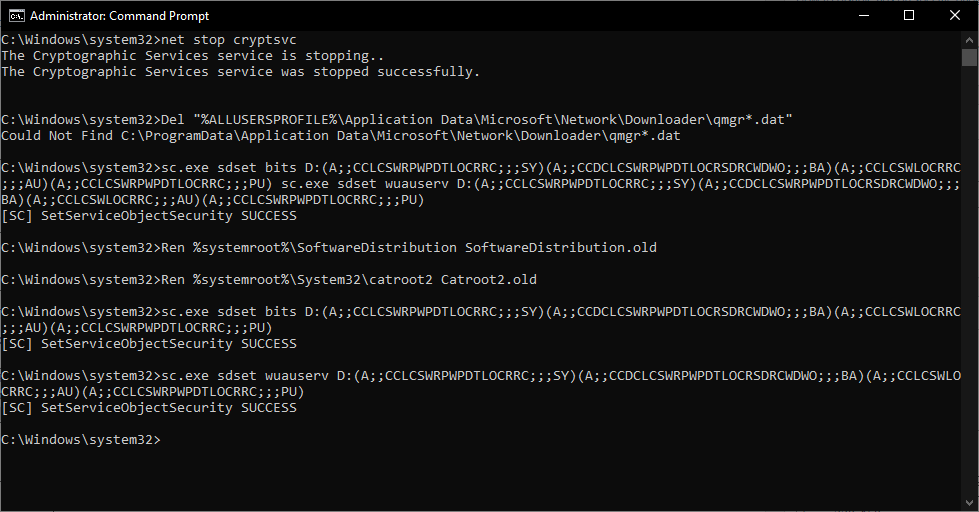Minimize the Command Prompt window
Image resolution: width=979 pixels, height=512 pixels.
click(862, 15)
